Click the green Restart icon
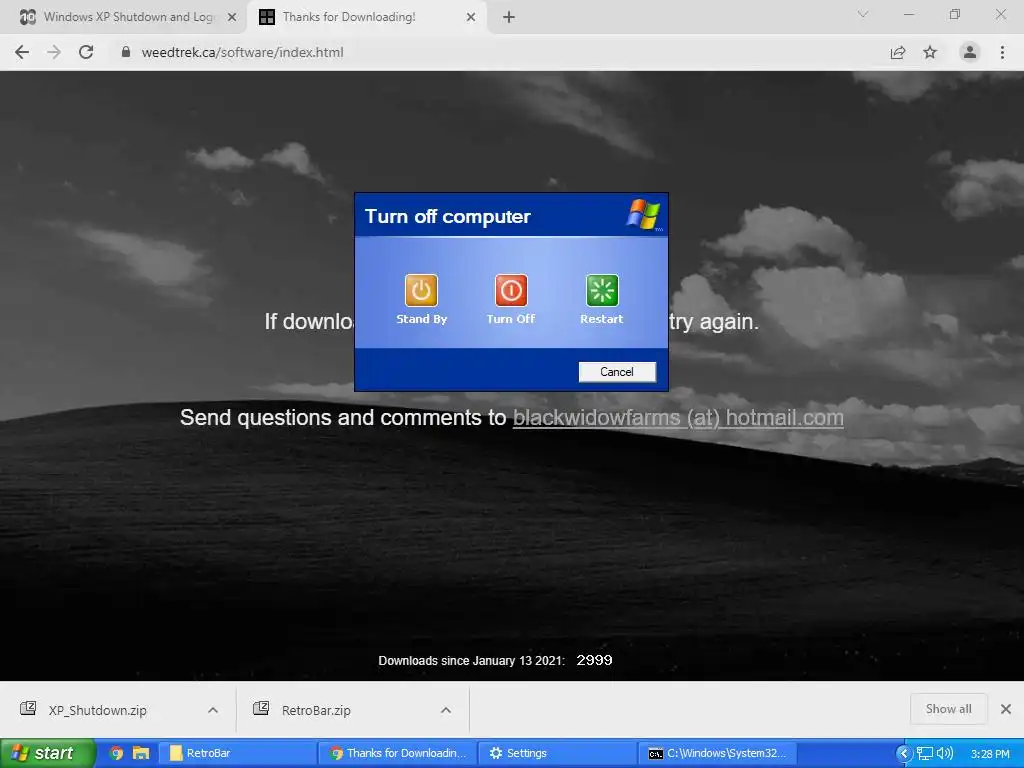The image size is (1024, 768). (601, 290)
